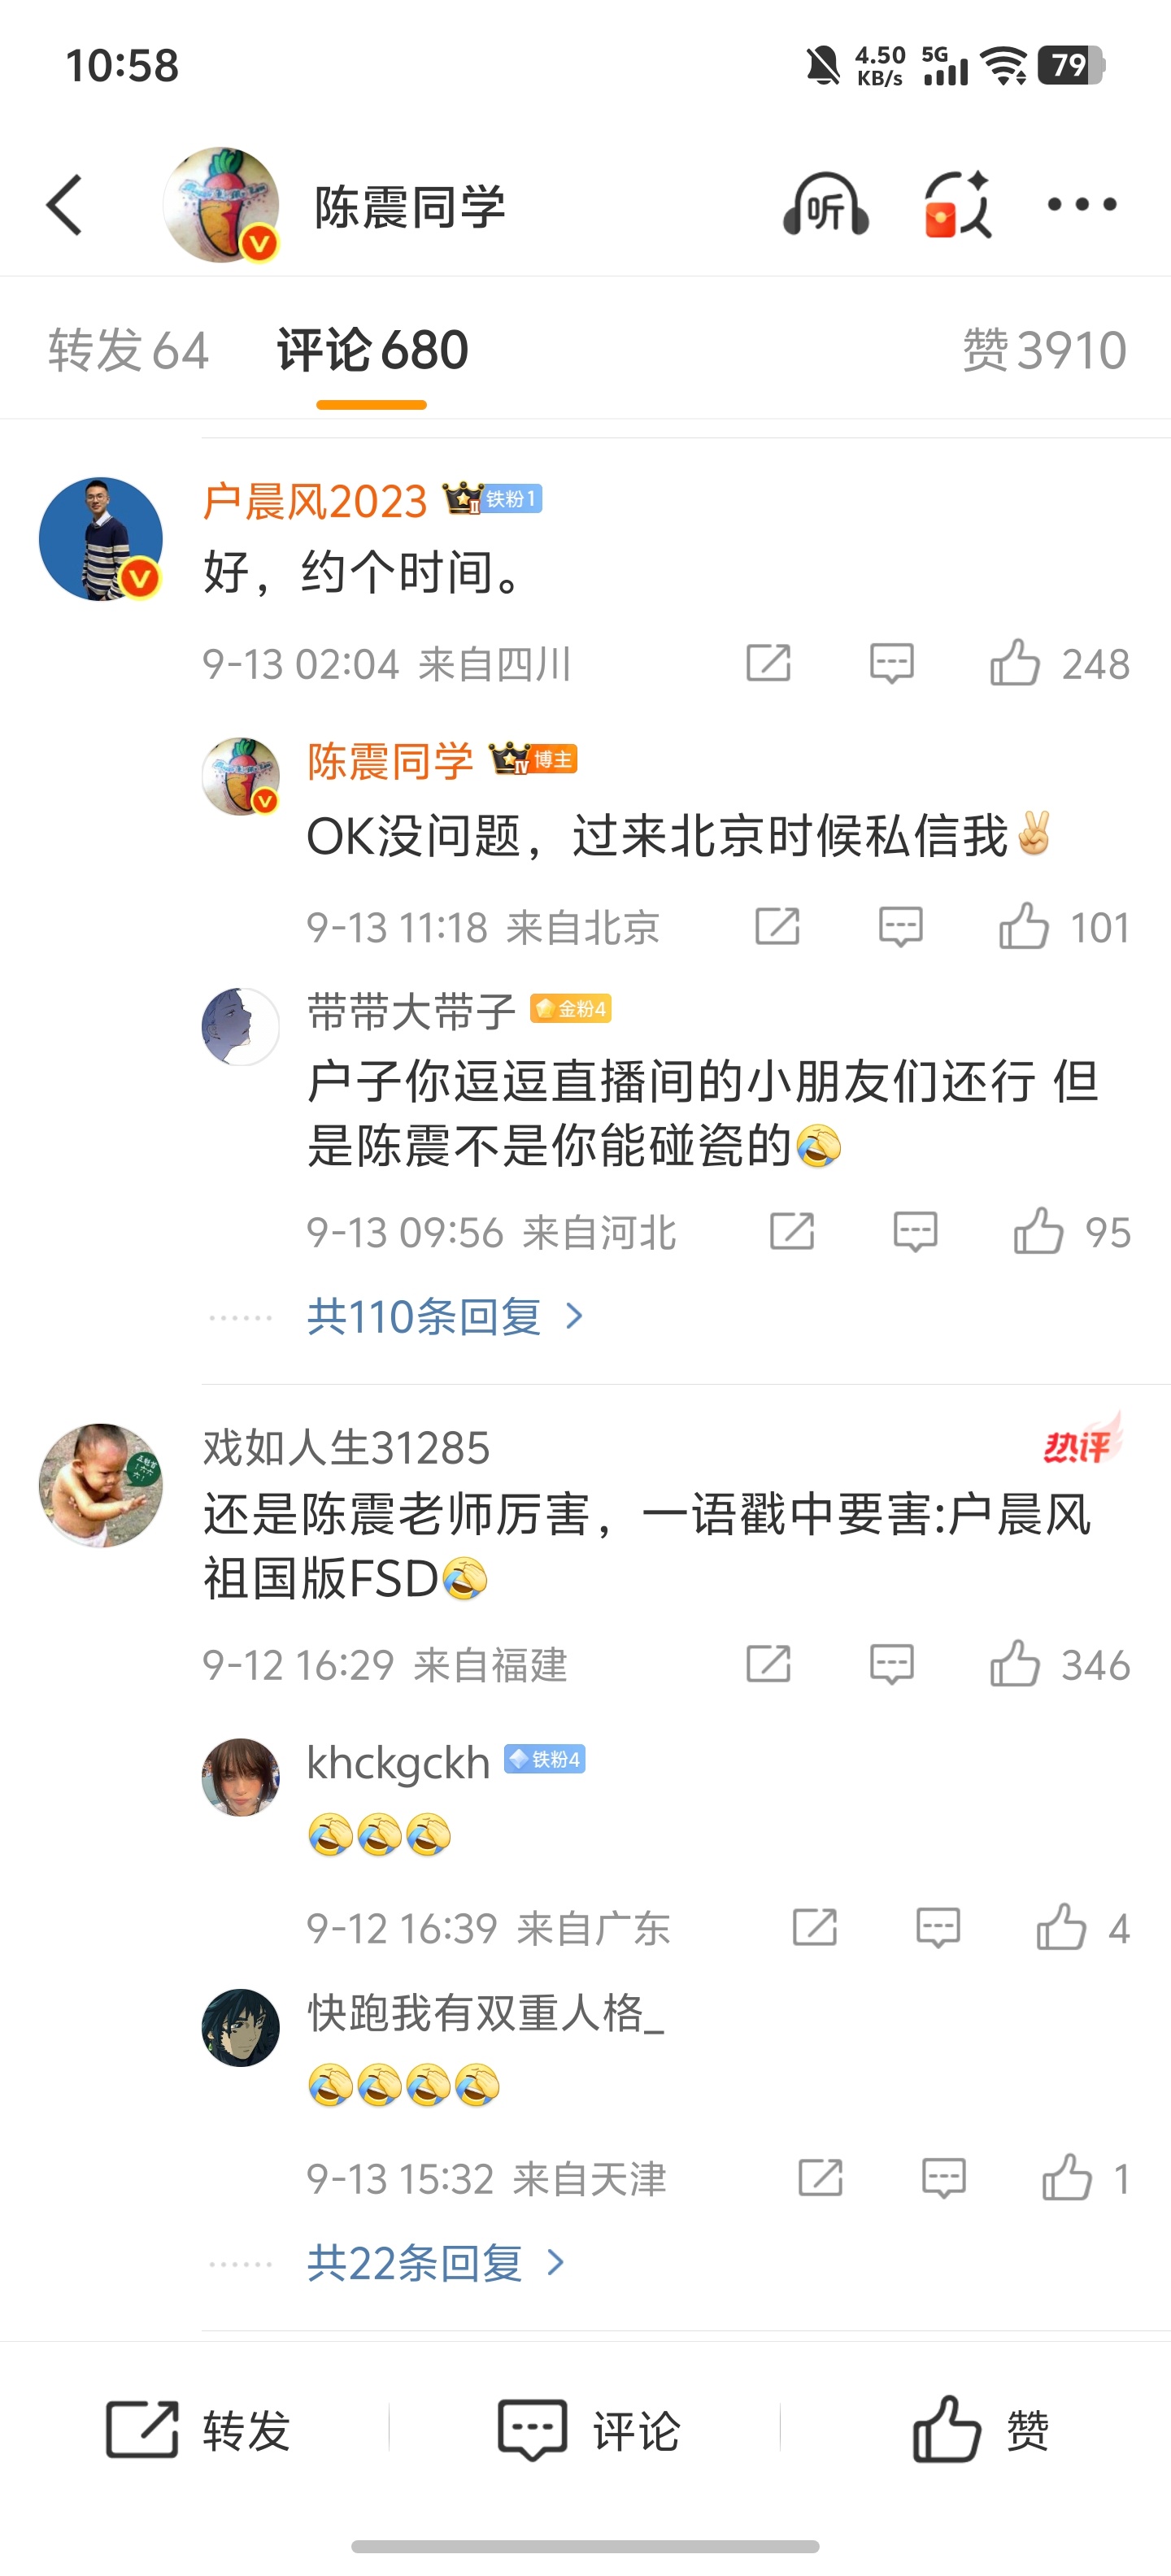Image resolution: width=1171 pixels, height=2576 pixels.
Task: Like 戏如人生31285's comment with 346 likes
Action: tap(1059, 1665)
